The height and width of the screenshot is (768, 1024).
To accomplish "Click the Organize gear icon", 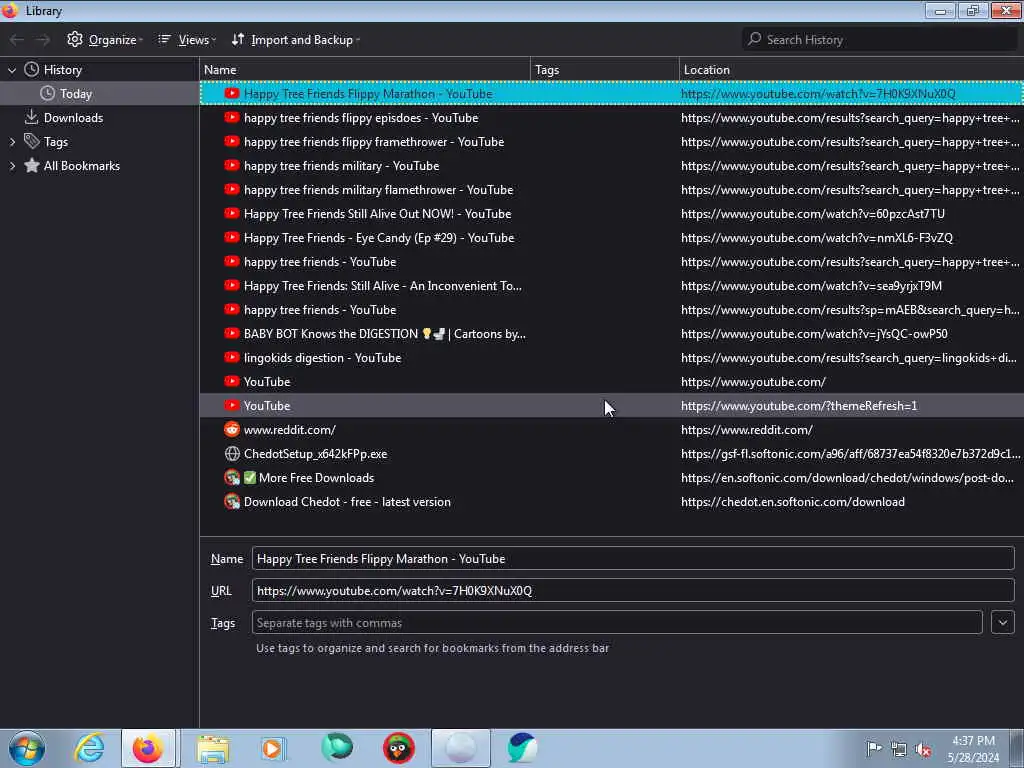I will (x=75, y=39).
